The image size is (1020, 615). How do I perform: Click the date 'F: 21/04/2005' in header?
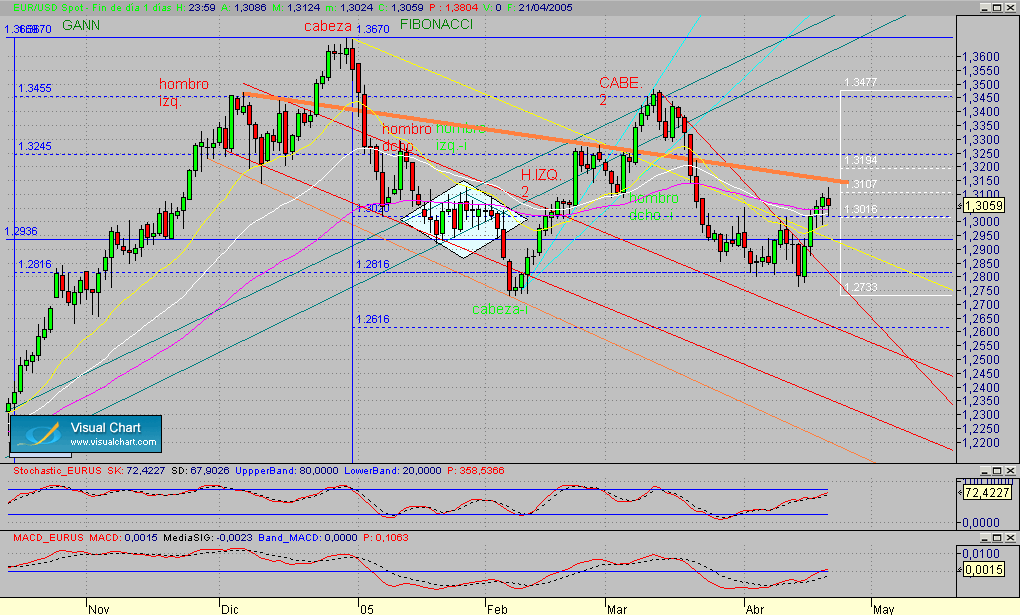pyautogui.click(x=541, y=8)
